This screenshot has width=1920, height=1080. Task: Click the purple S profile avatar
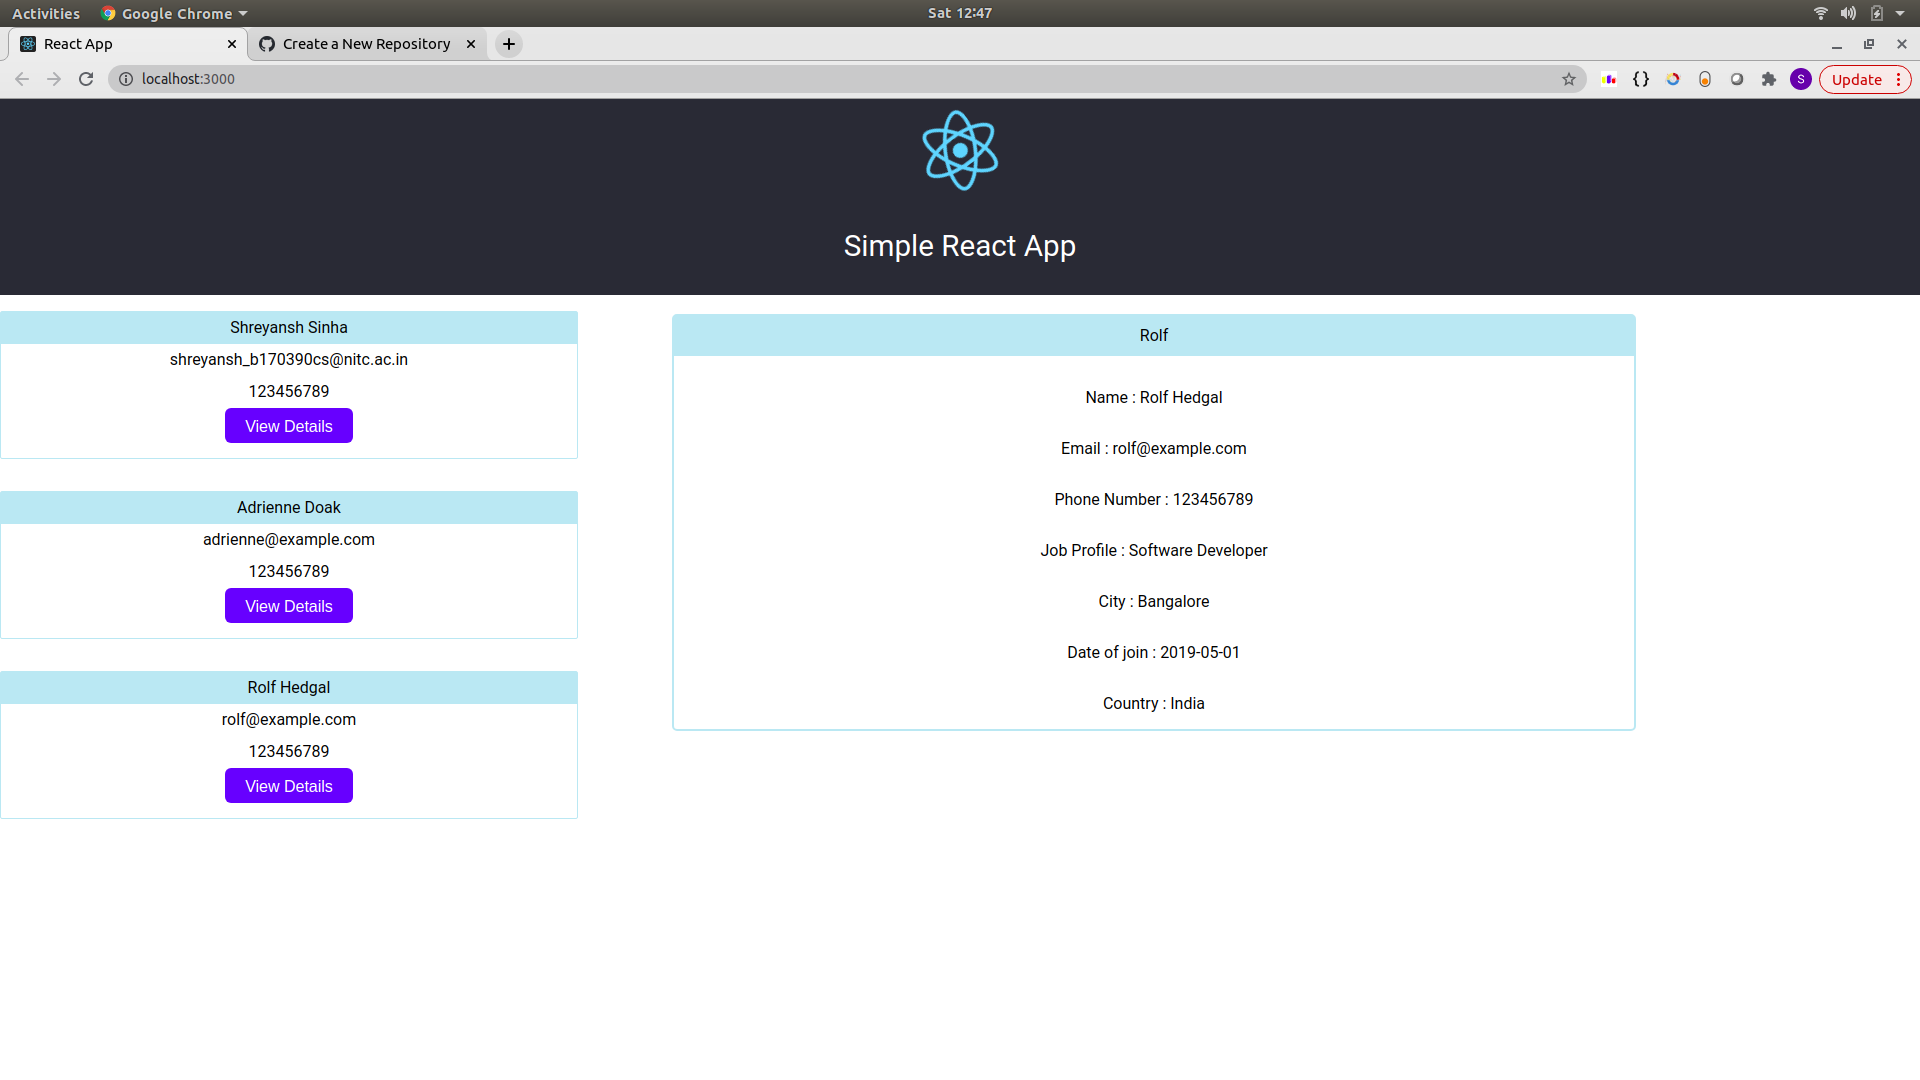(x=1801, y=79)
